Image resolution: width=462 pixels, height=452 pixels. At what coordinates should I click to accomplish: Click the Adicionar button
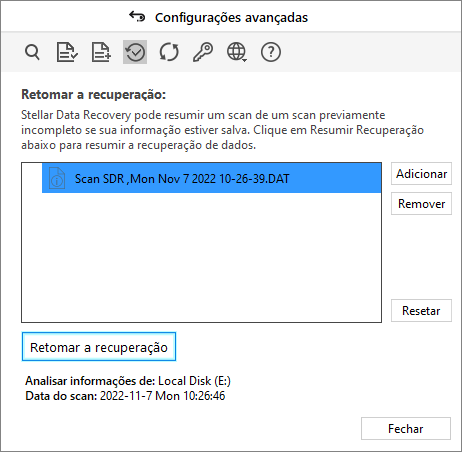coord(421,174)
